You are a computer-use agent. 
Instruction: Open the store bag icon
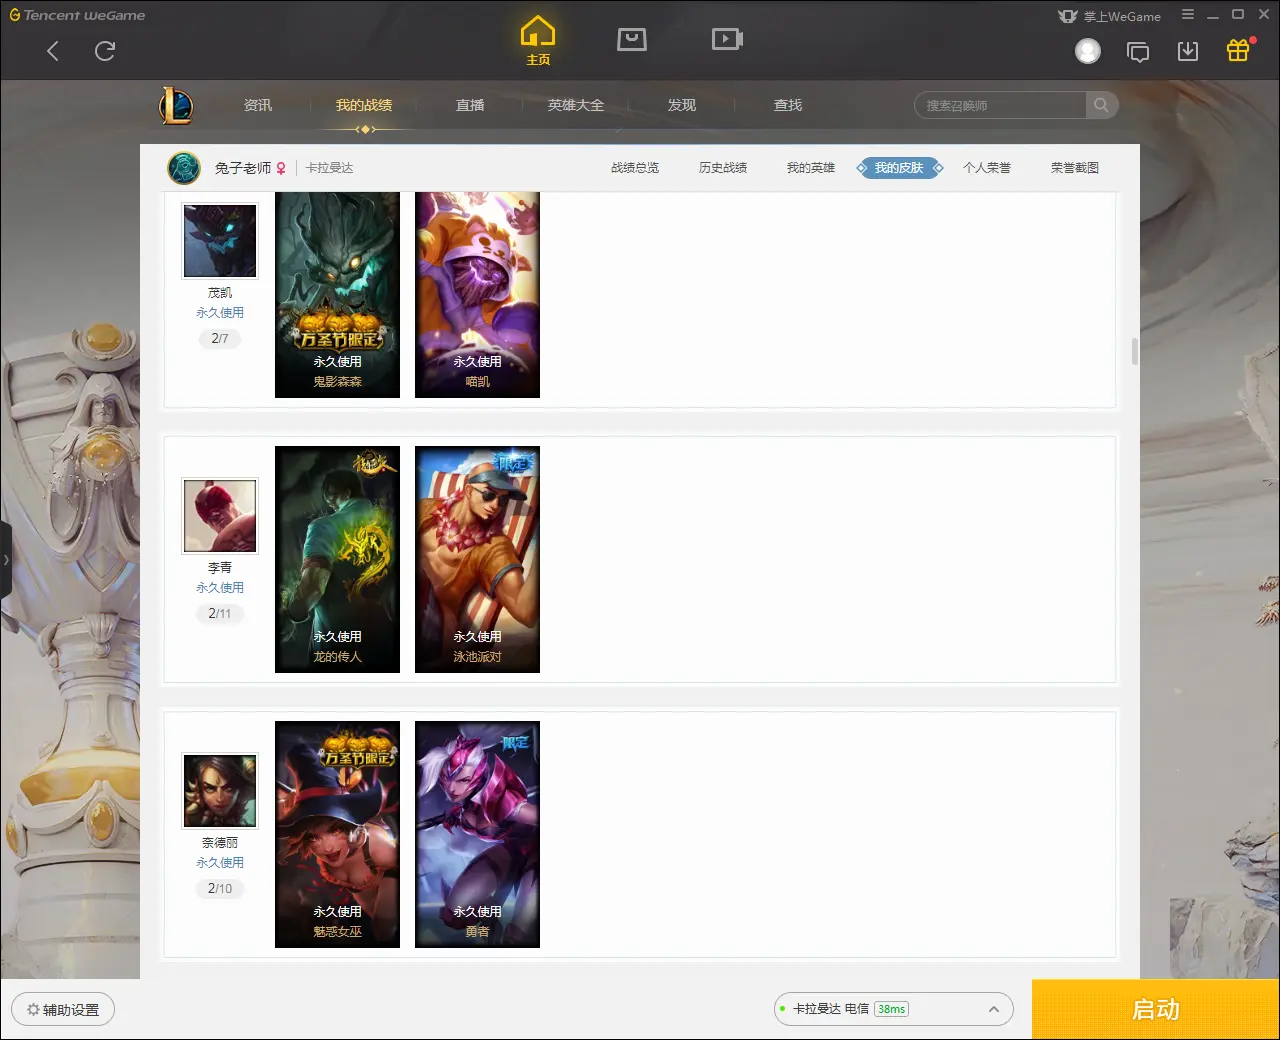(x=632, y=39)
